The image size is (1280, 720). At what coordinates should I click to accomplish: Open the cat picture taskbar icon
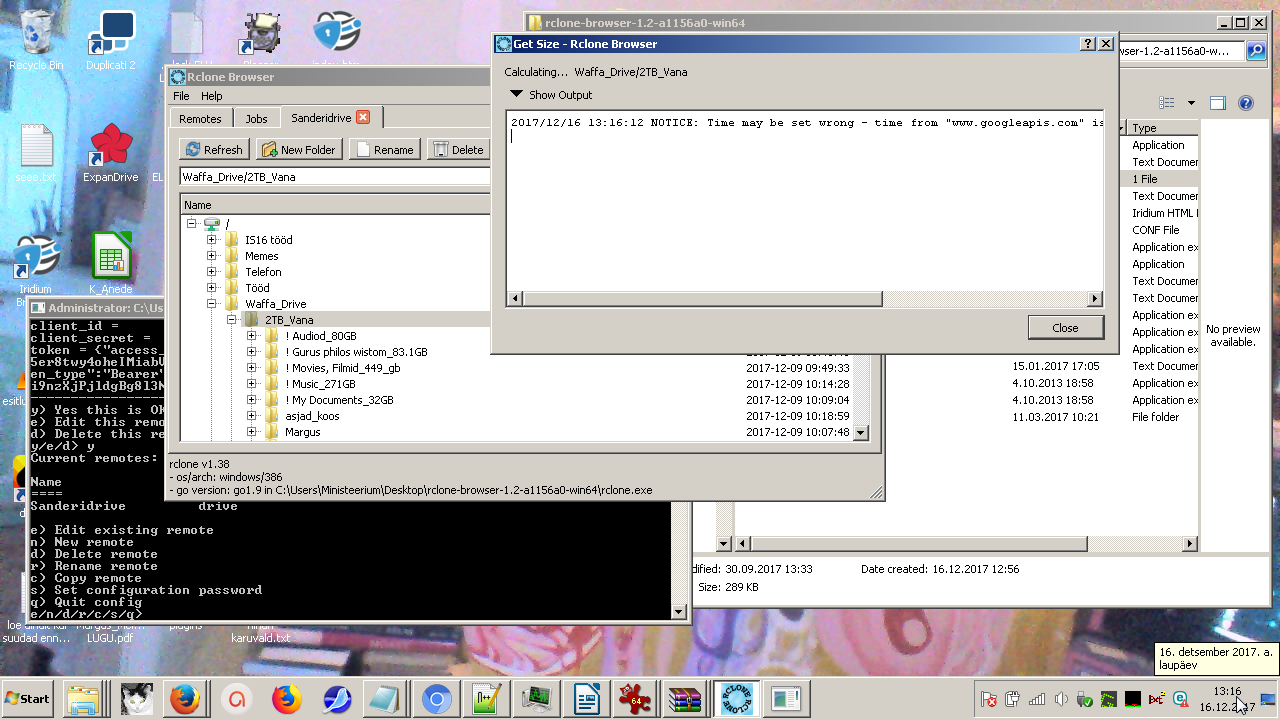(x=137, y=699)
